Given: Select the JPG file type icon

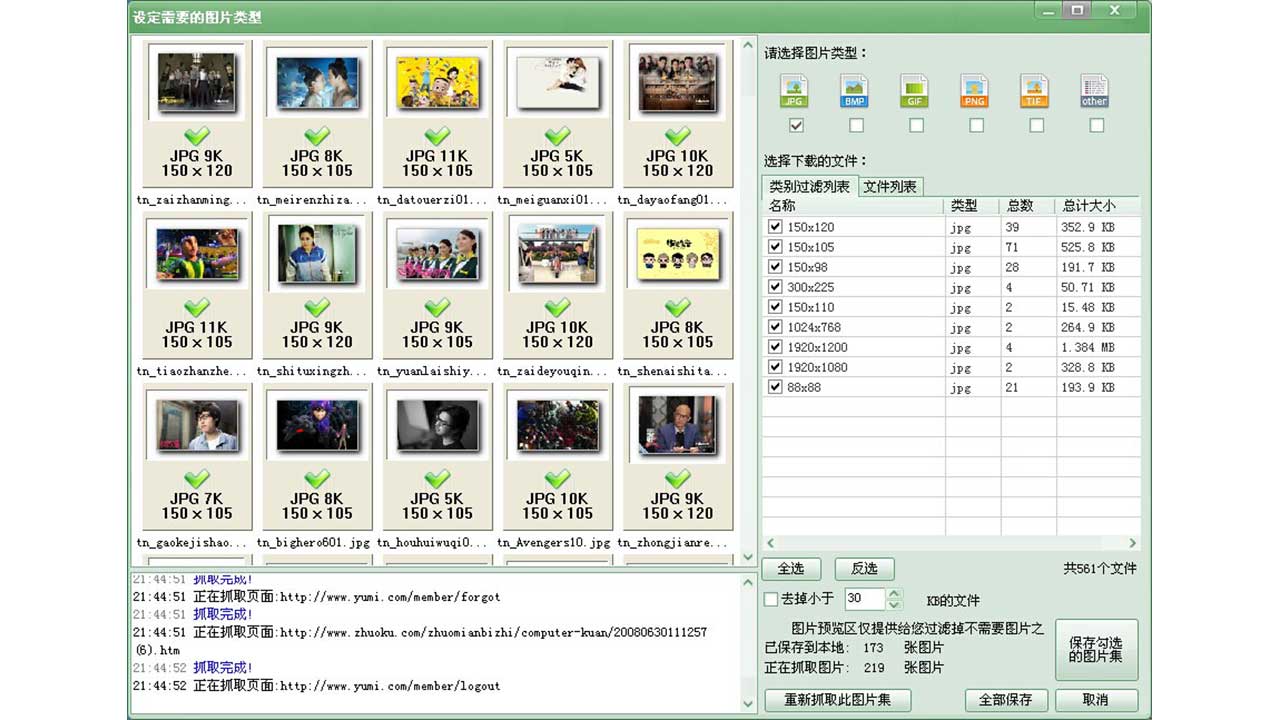Looking at the screenshot, I should point(794,90).
